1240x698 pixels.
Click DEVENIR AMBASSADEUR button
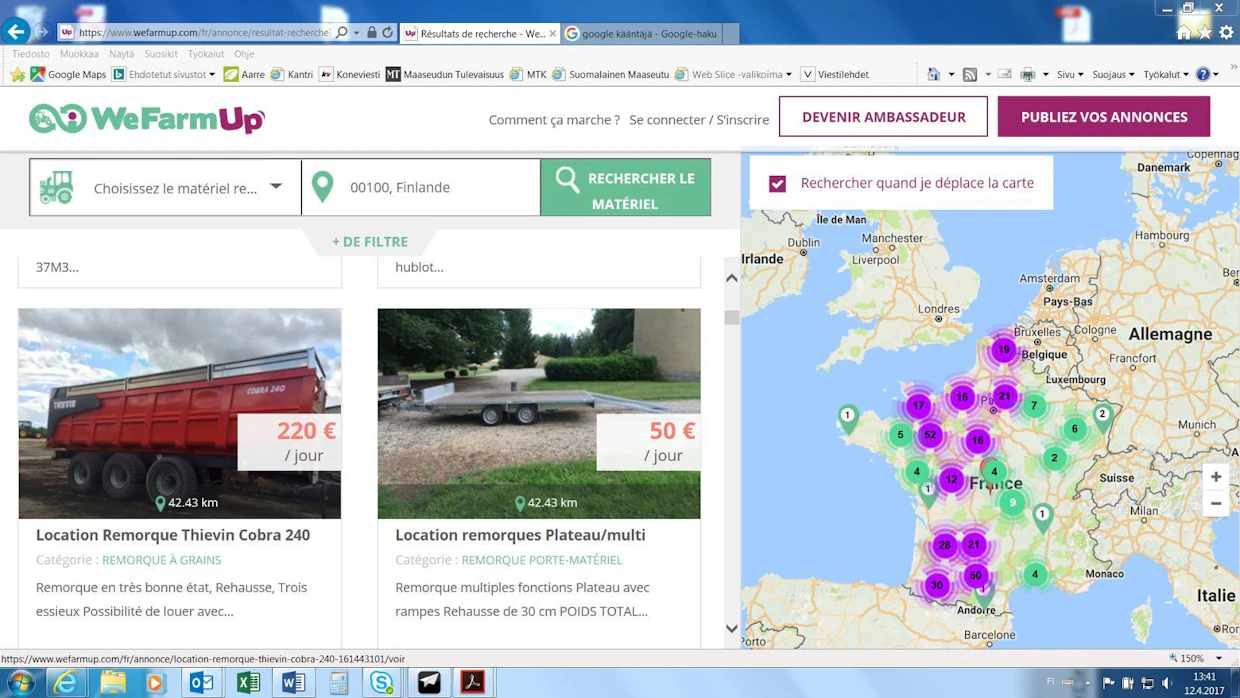pos(883,117)
